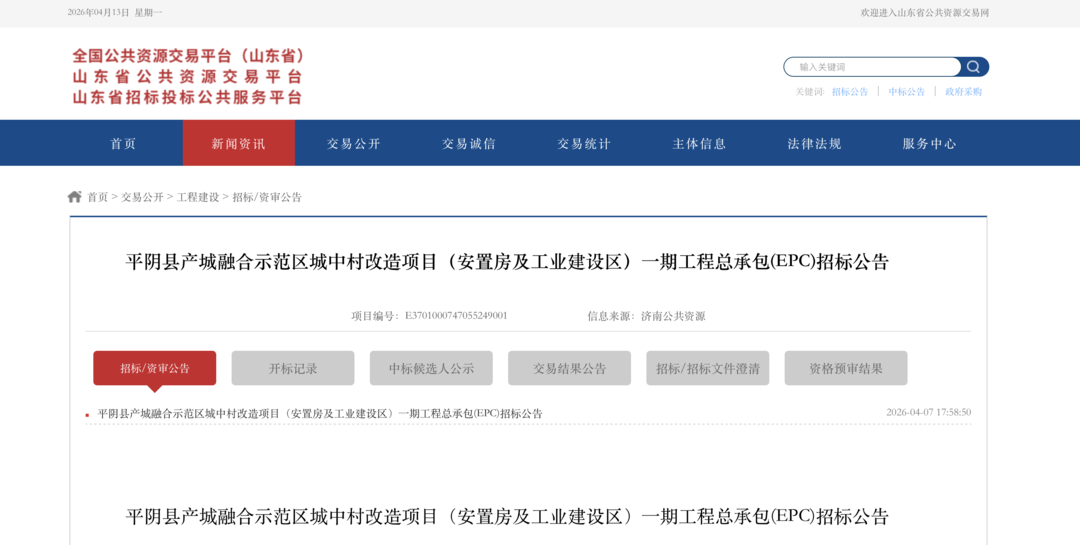This screenshot has height=545, width=1080.
Task: Click 招标公告 keyword link under search
Action: click(x=850, y=92)
